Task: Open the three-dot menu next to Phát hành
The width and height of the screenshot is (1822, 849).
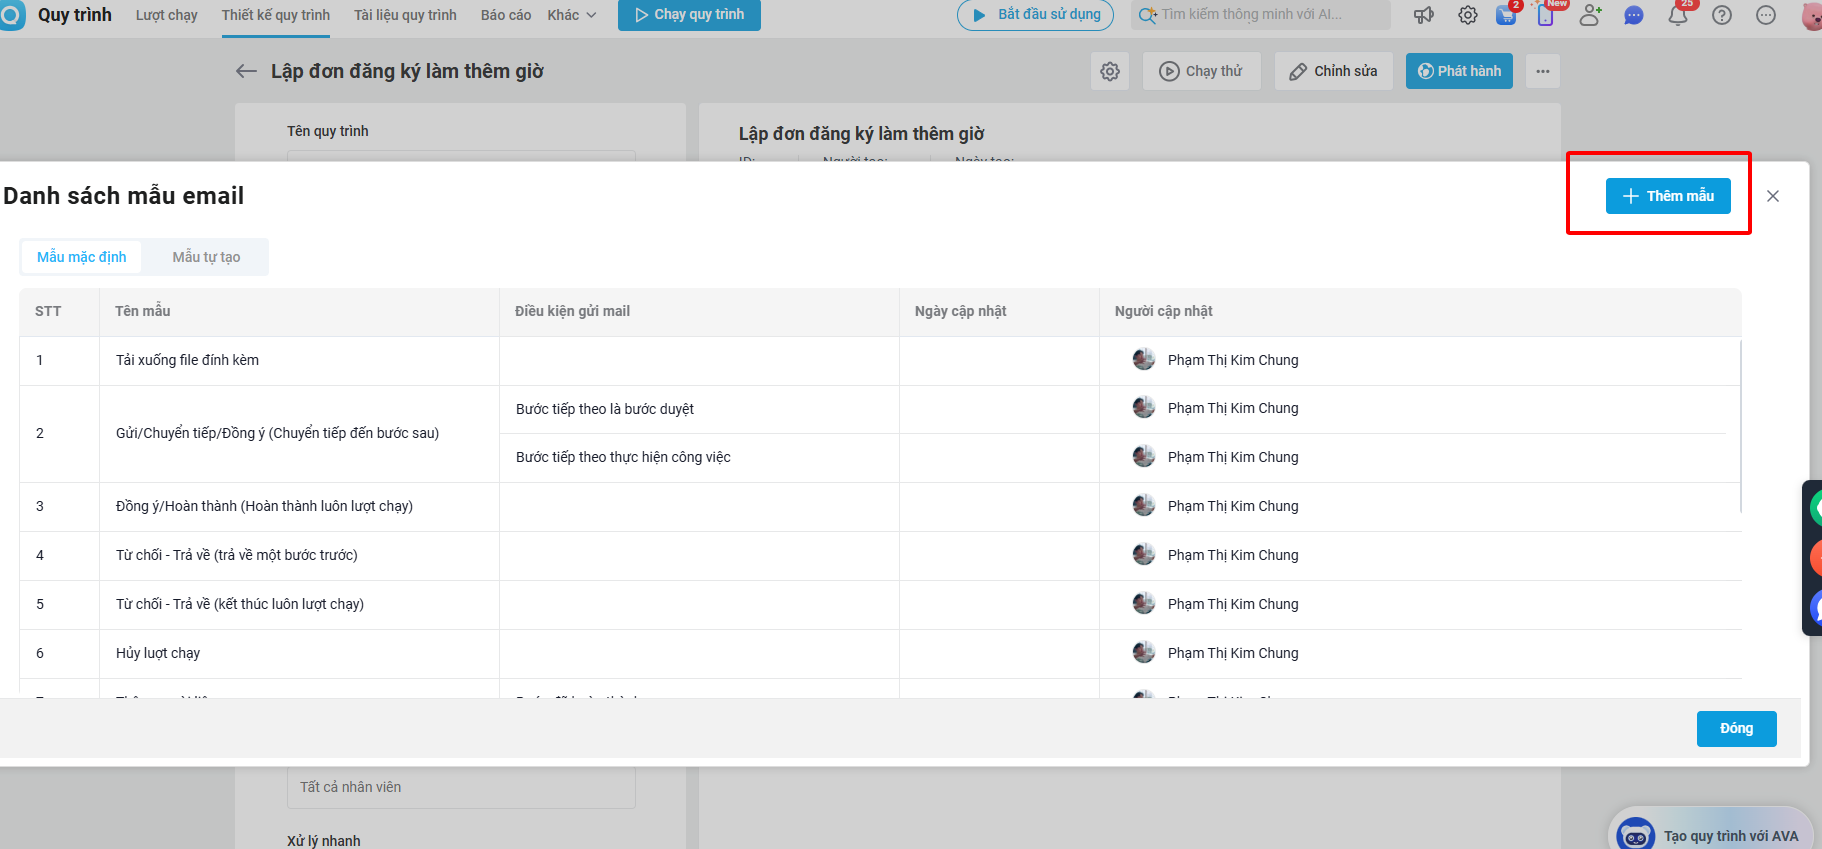Action: click(x=1543, y=71)
